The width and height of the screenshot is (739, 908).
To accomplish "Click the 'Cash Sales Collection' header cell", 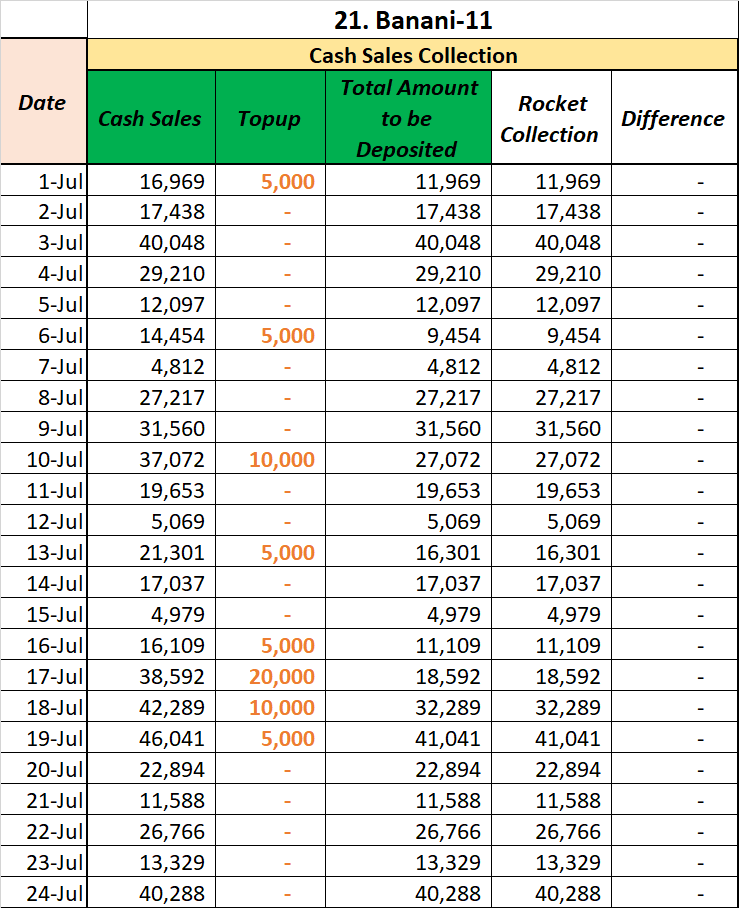I will 413,55.
